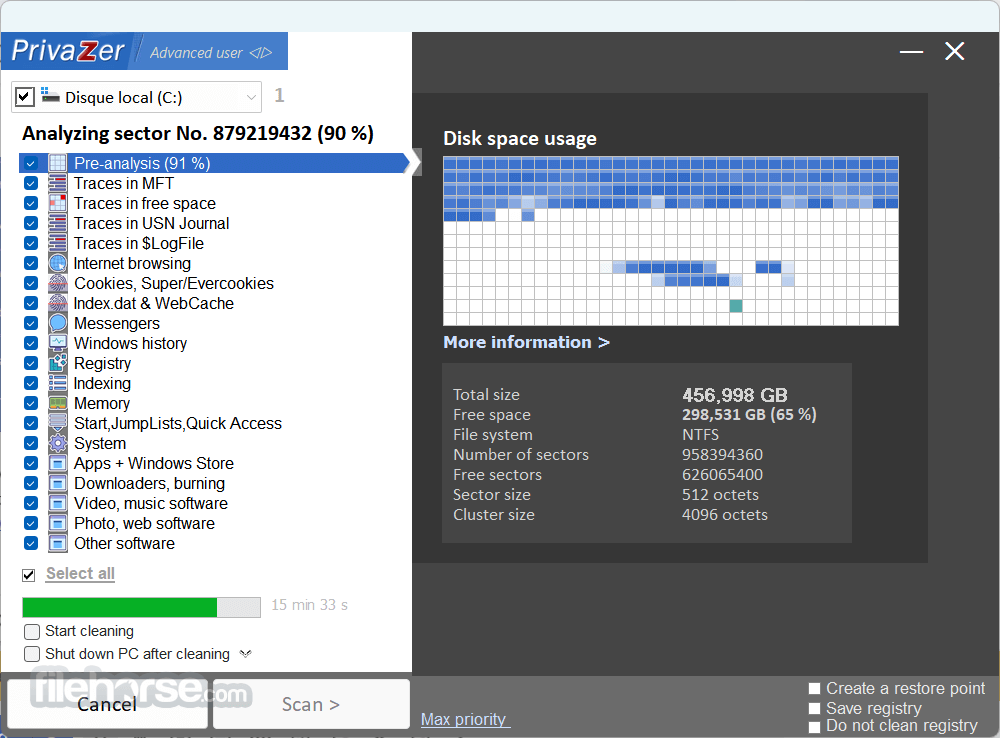
Task: Click the Index.dat & WebCache icon
Action: click(57, 304)
